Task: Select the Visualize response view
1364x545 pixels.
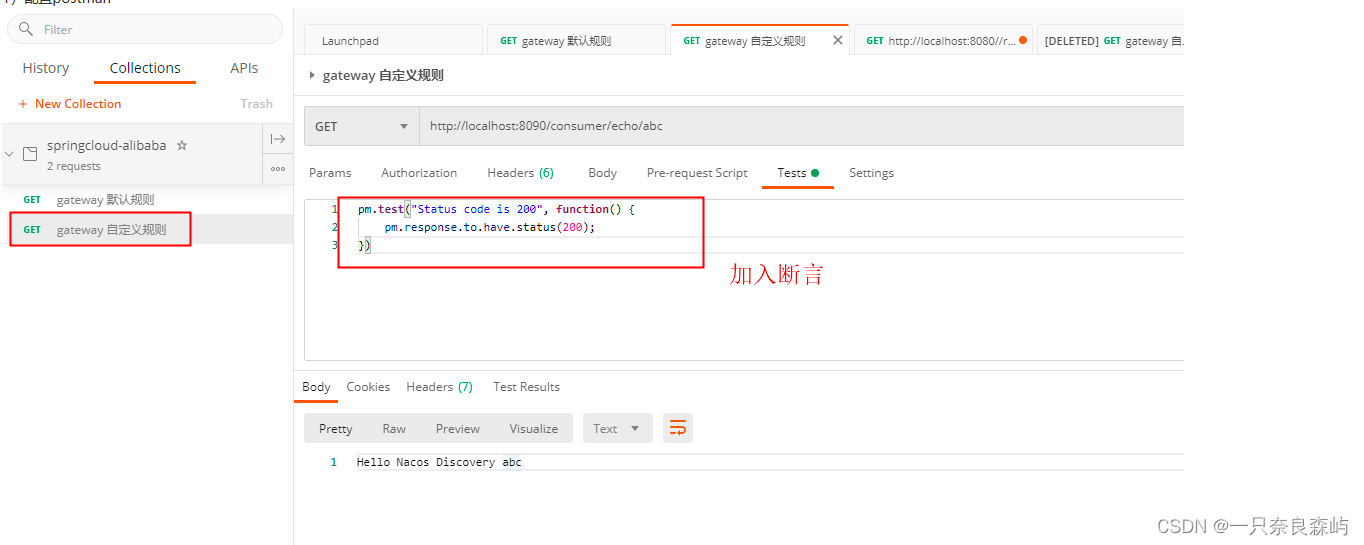Action: (534, 428)
